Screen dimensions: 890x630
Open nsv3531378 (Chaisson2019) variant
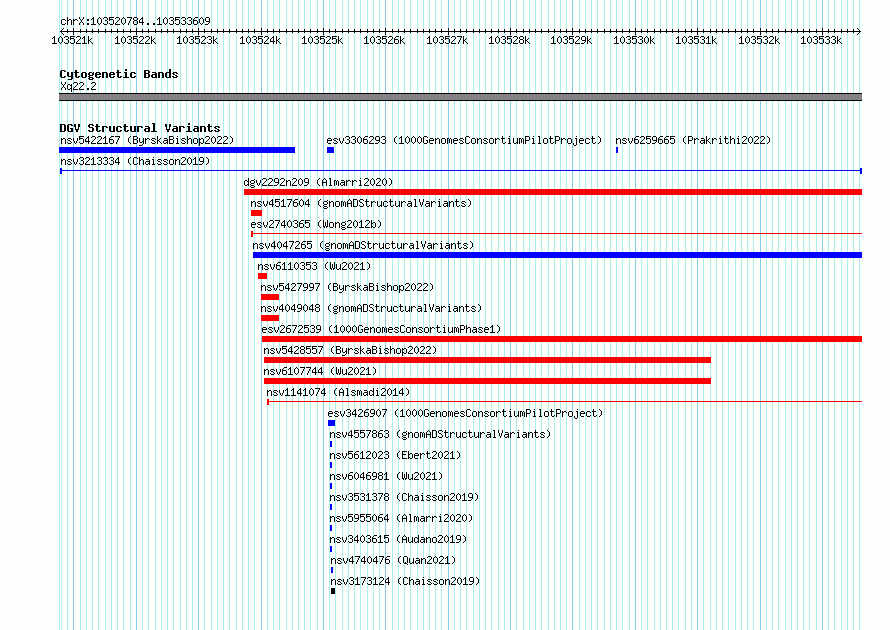[404, 497]
